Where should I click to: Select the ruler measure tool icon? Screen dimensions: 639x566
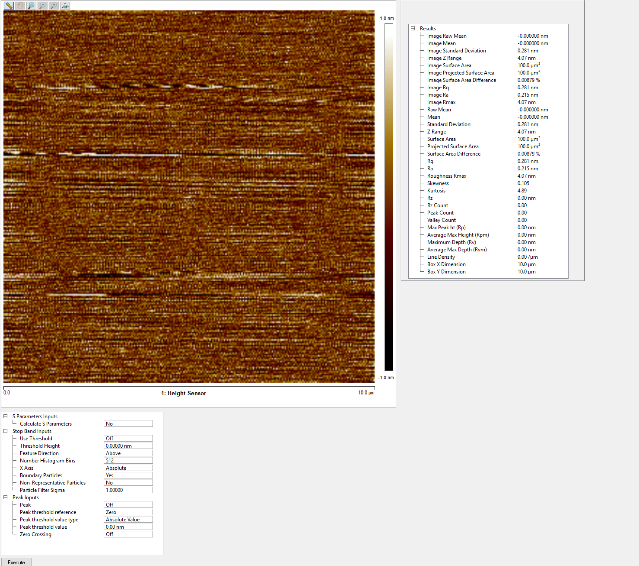pos(9,6)
